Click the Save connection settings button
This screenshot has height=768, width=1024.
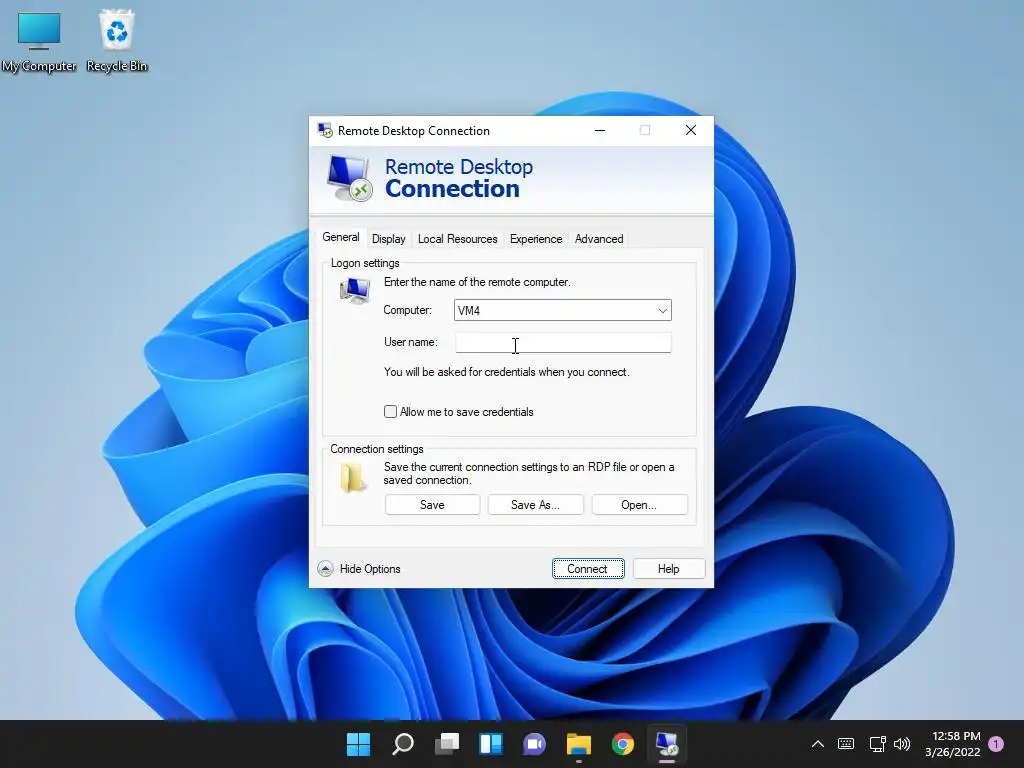[x=432, y=505]
